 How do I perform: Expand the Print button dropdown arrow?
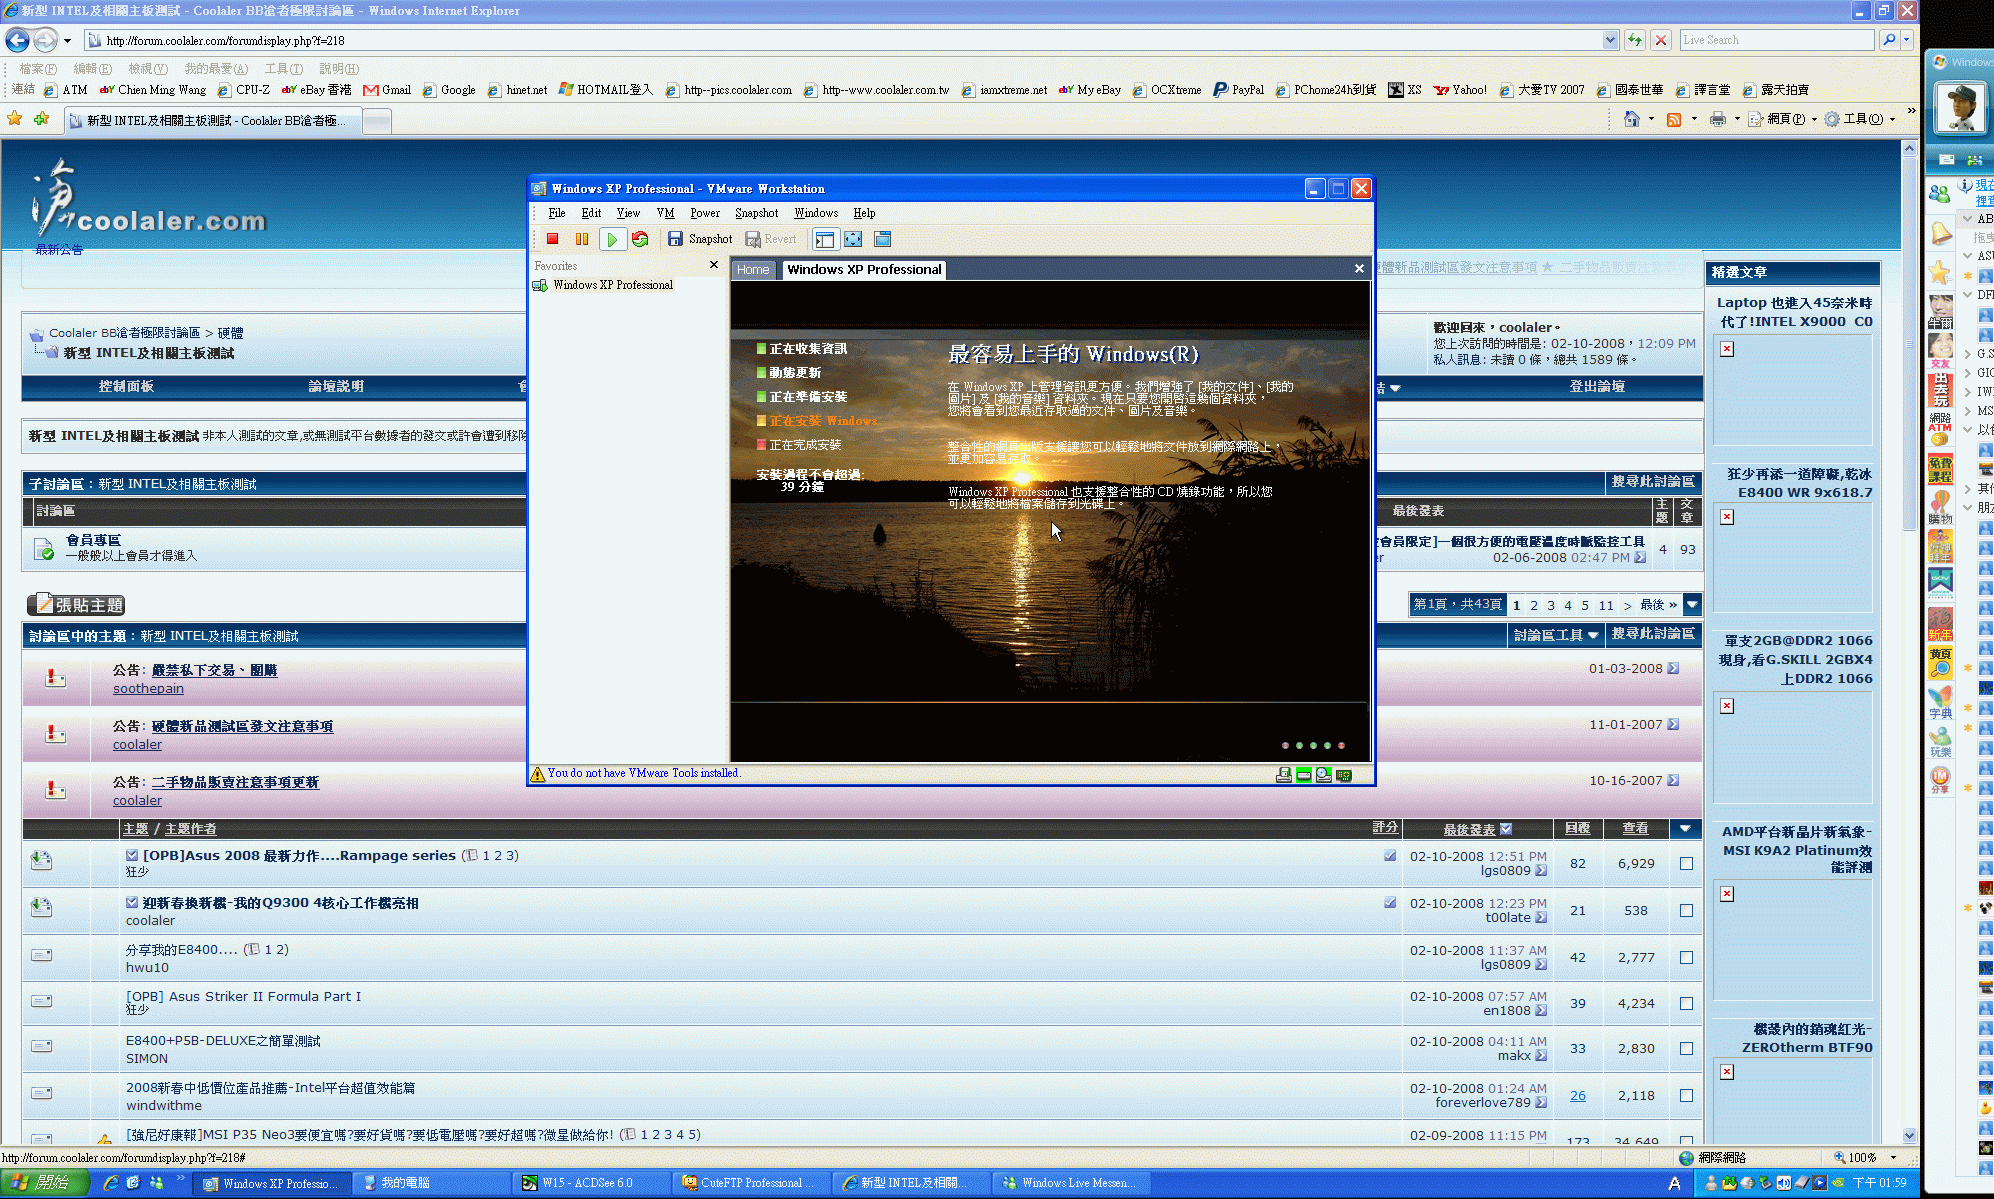[x=1737, y=119]
